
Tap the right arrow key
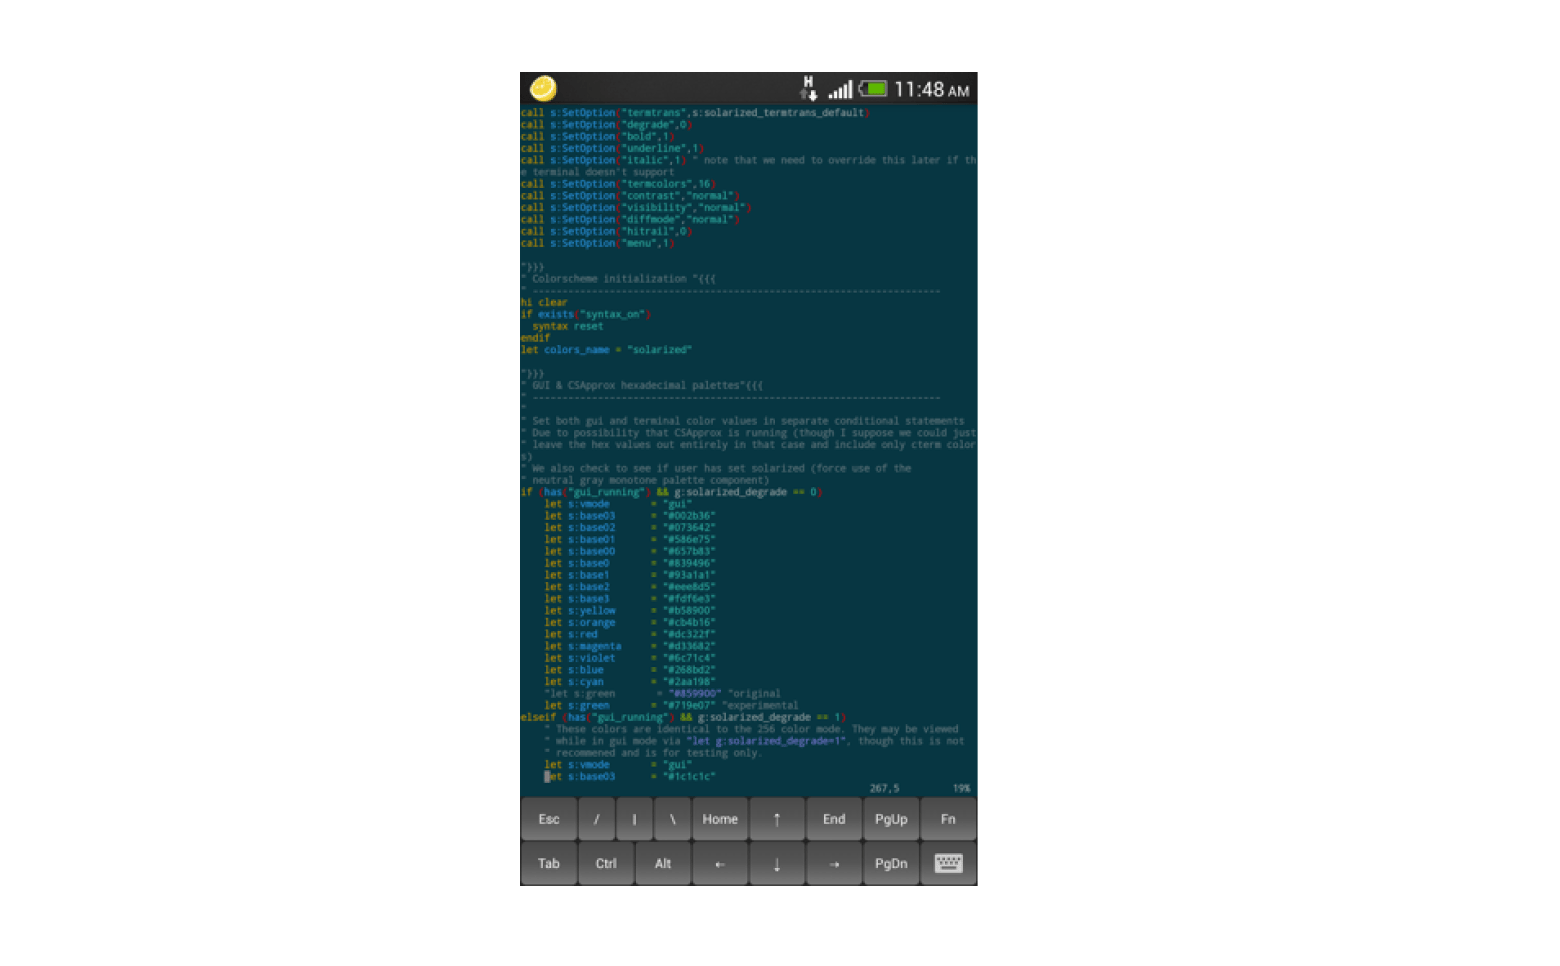point(833,863)
